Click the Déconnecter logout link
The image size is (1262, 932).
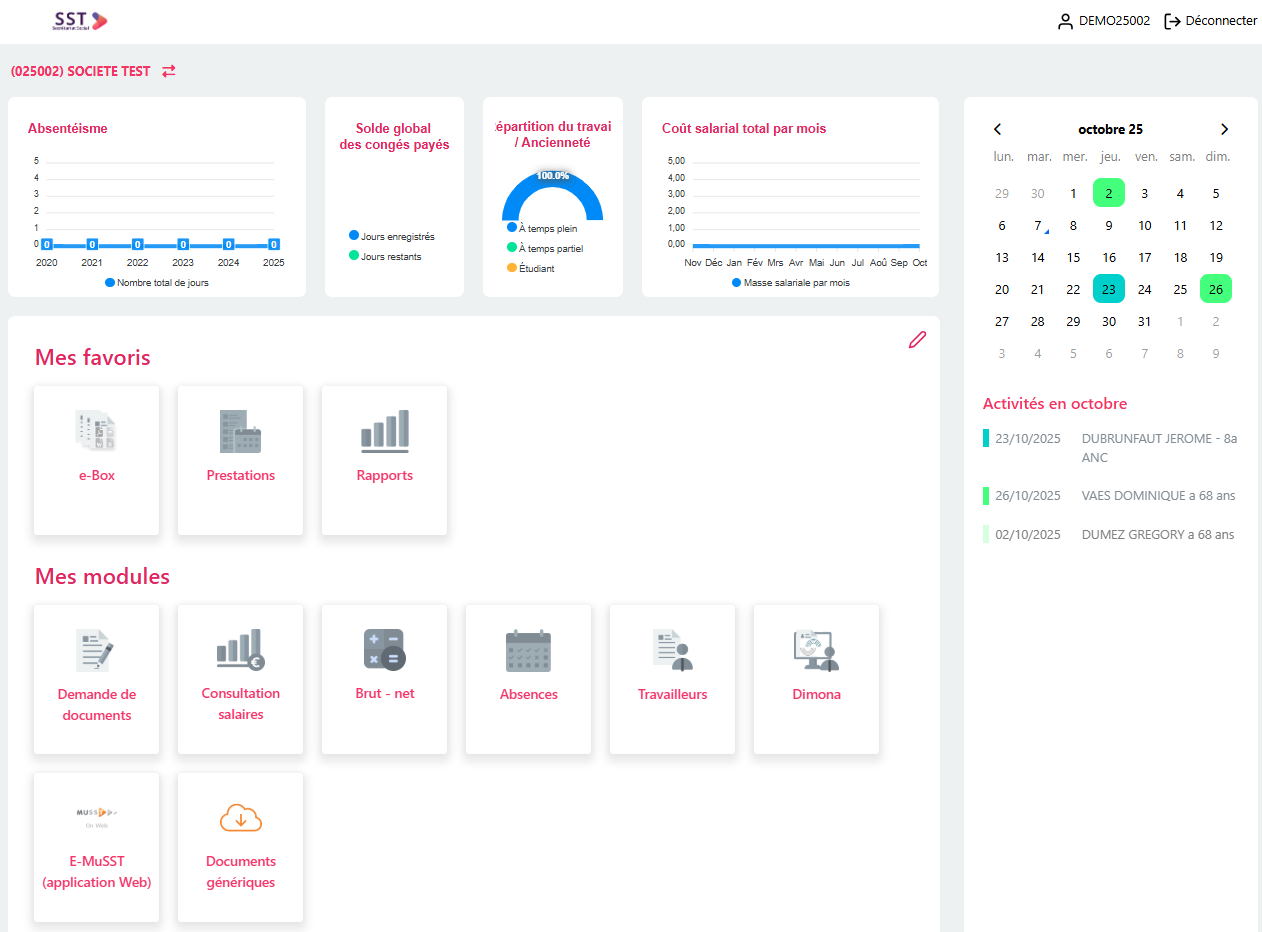point(1210,21)
